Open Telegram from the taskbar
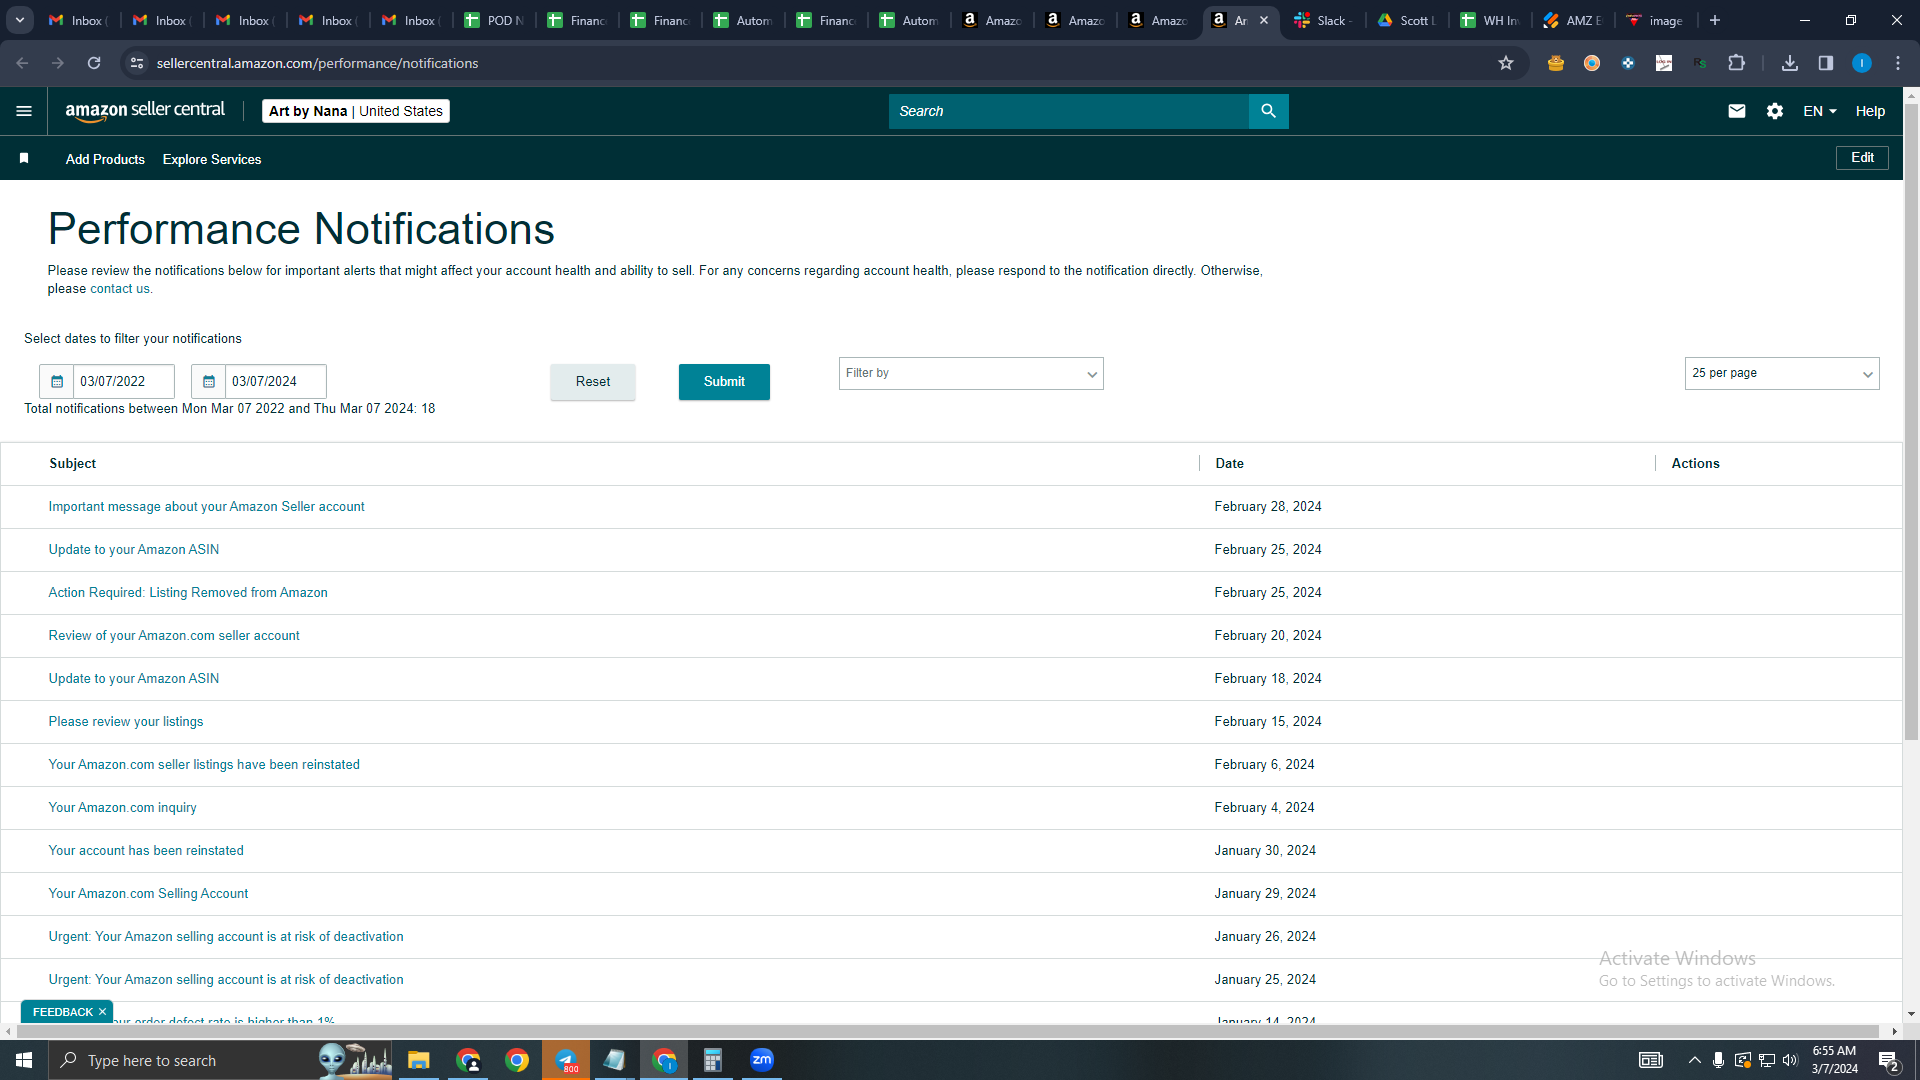Viewport: 1920px width, 1080px height. [566, 1060]
